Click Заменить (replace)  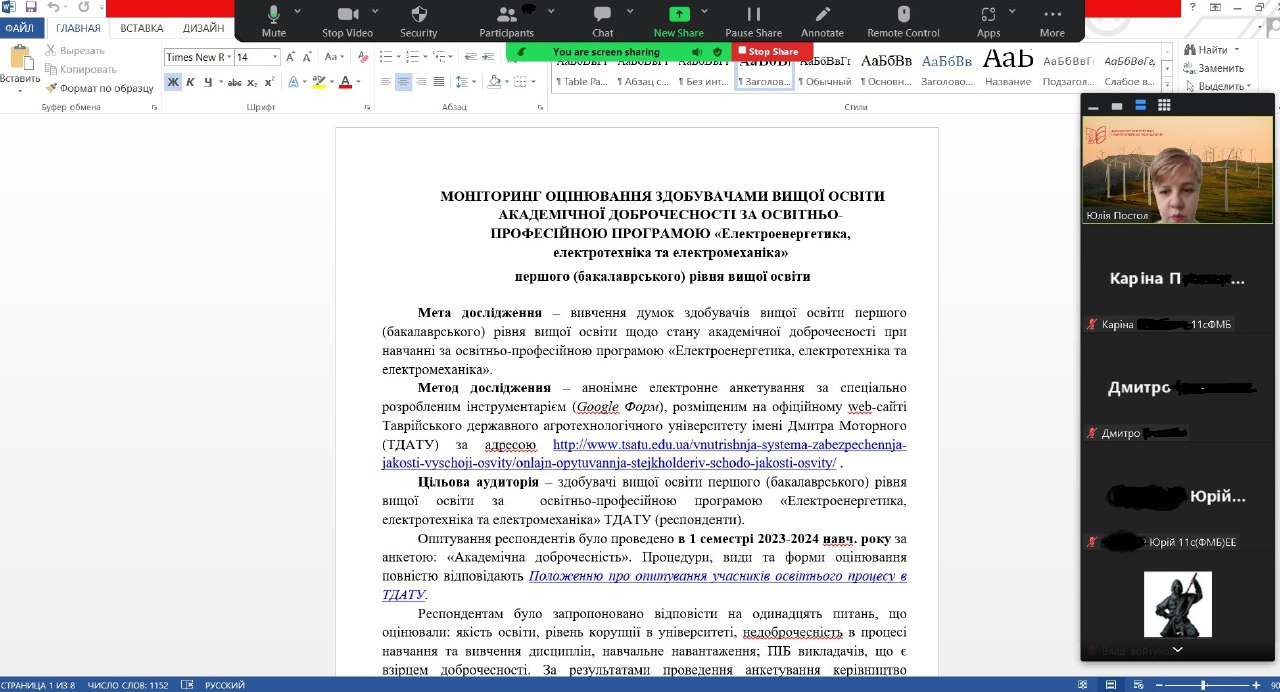coord(1213,68)
